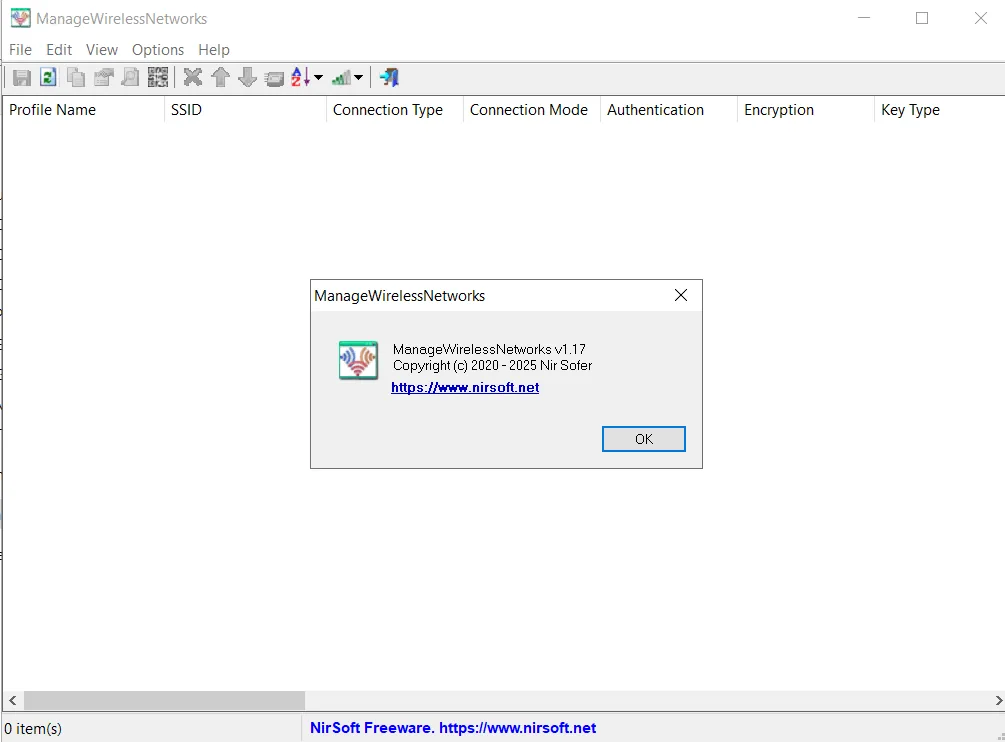Click OK in the About dialog

pyautogui.click(x=644, y=439)
